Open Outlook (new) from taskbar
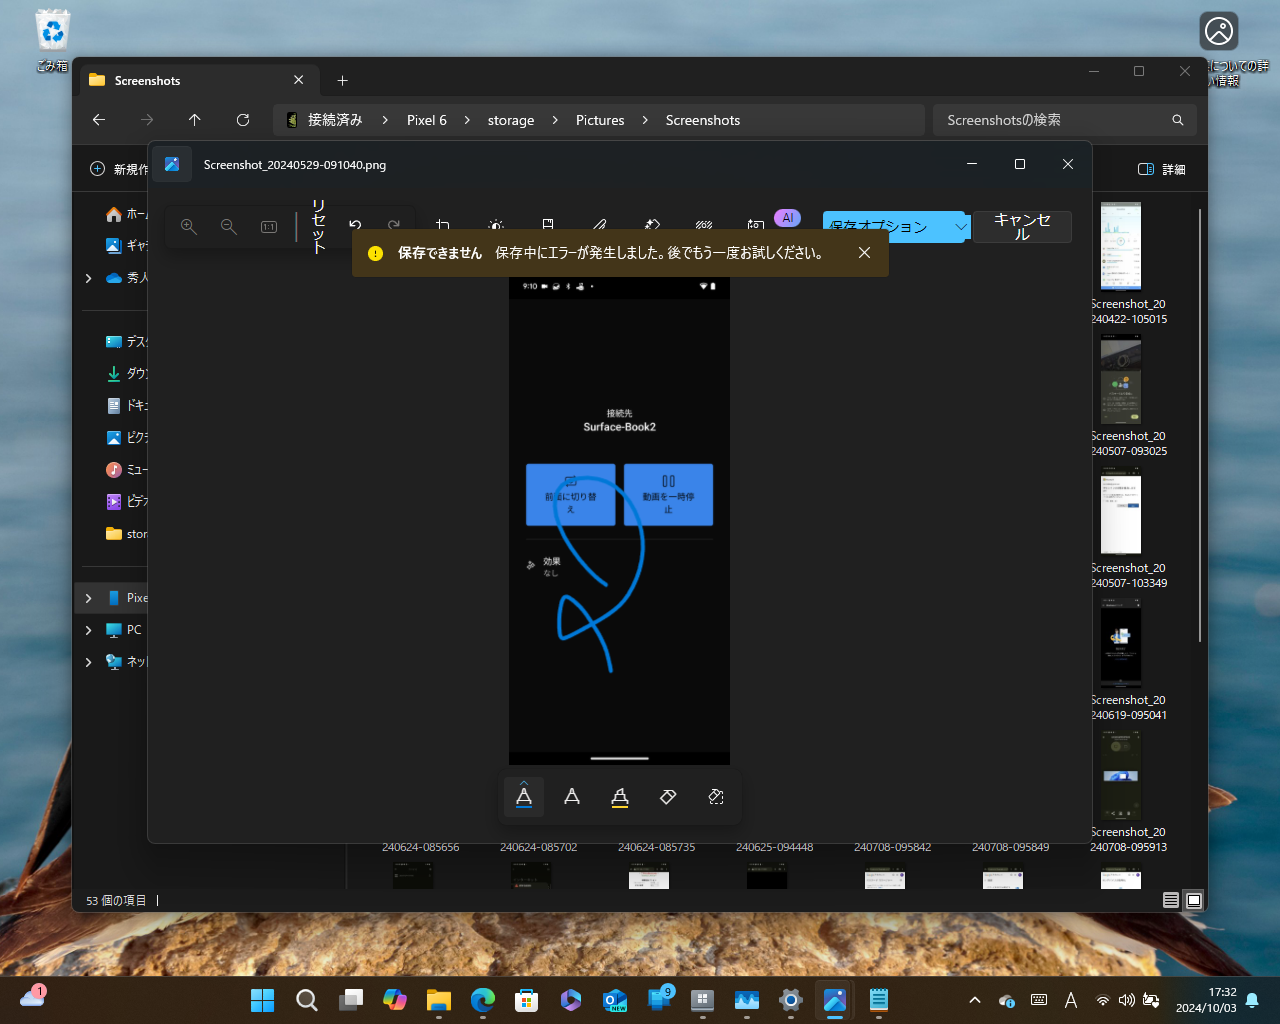The height and width of the screenshot is (1024, 1280). (x=615, y=1000)
